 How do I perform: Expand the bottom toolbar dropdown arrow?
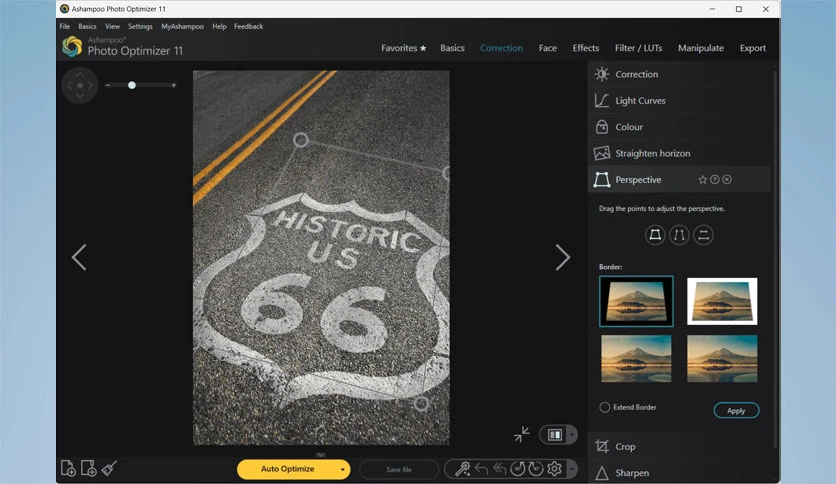coord(572,469)
